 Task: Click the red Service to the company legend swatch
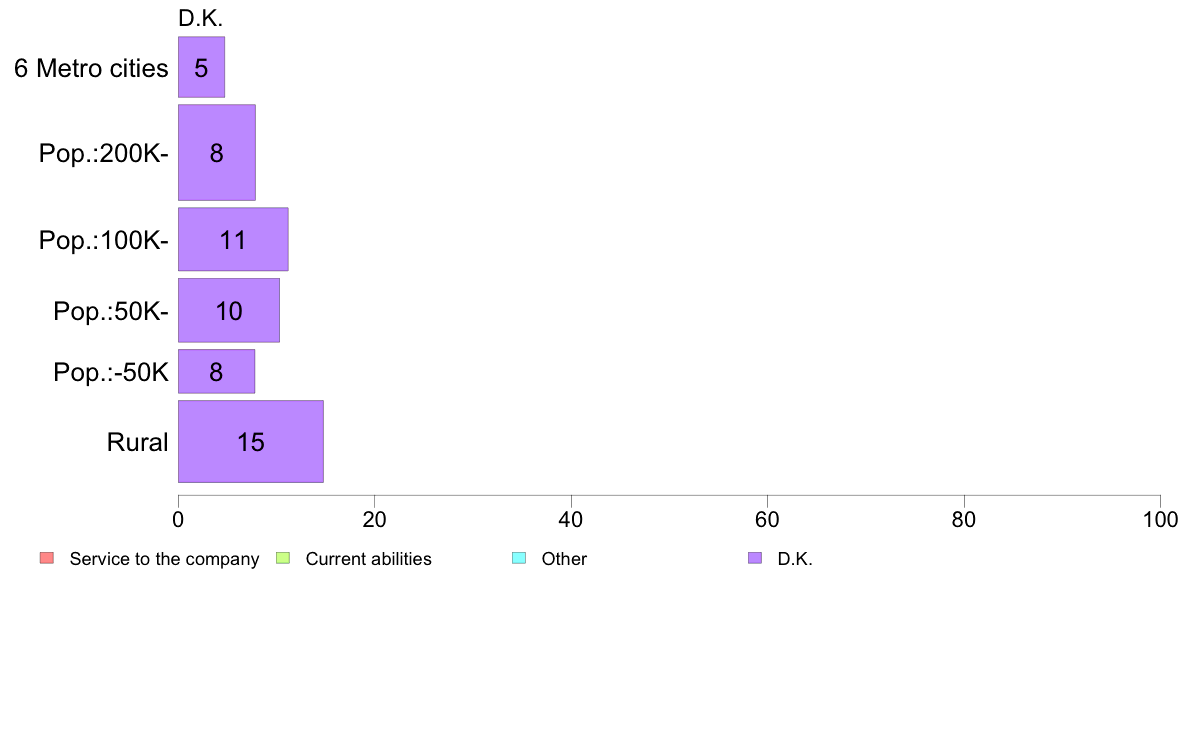pyautogui.click(x=46, y=558)
